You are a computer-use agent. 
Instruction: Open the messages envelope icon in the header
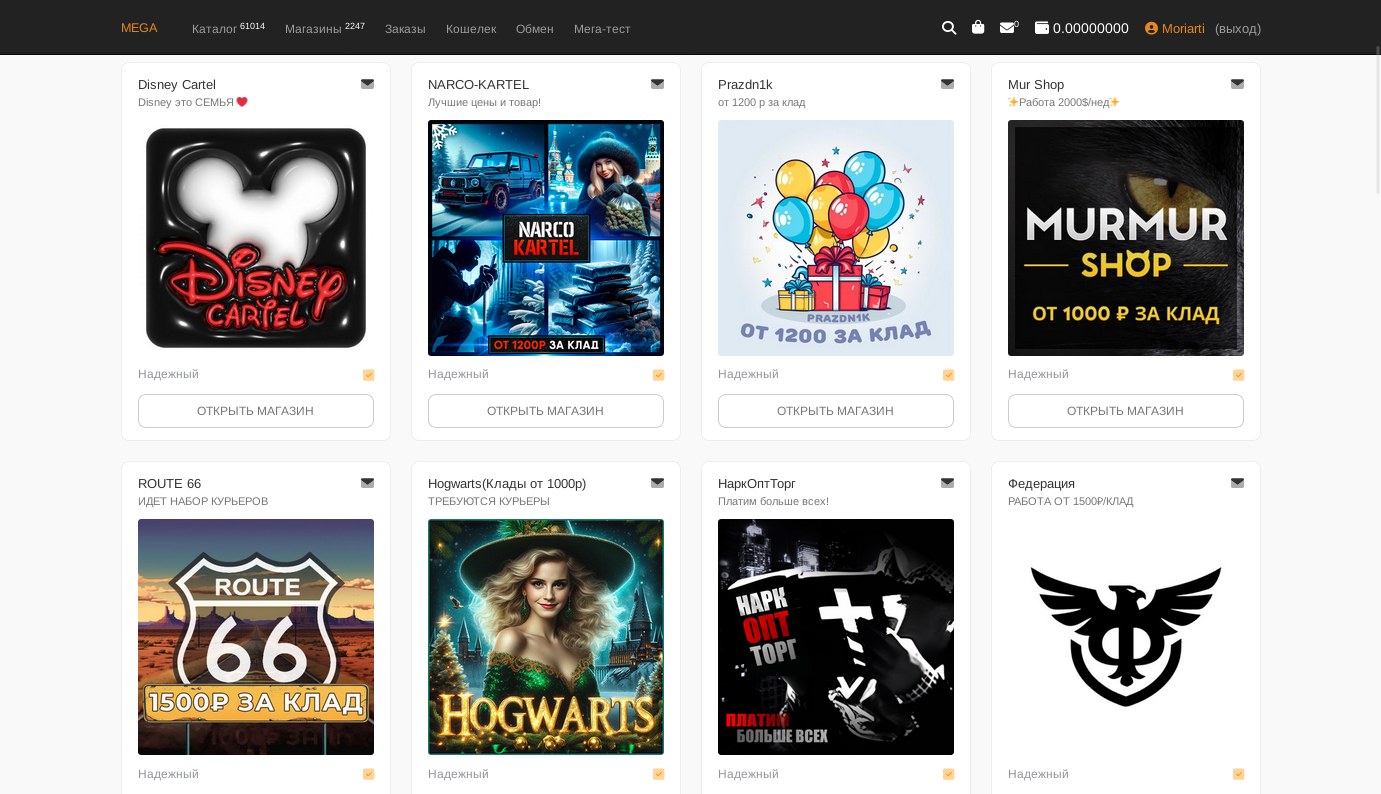click(1007, 28)
